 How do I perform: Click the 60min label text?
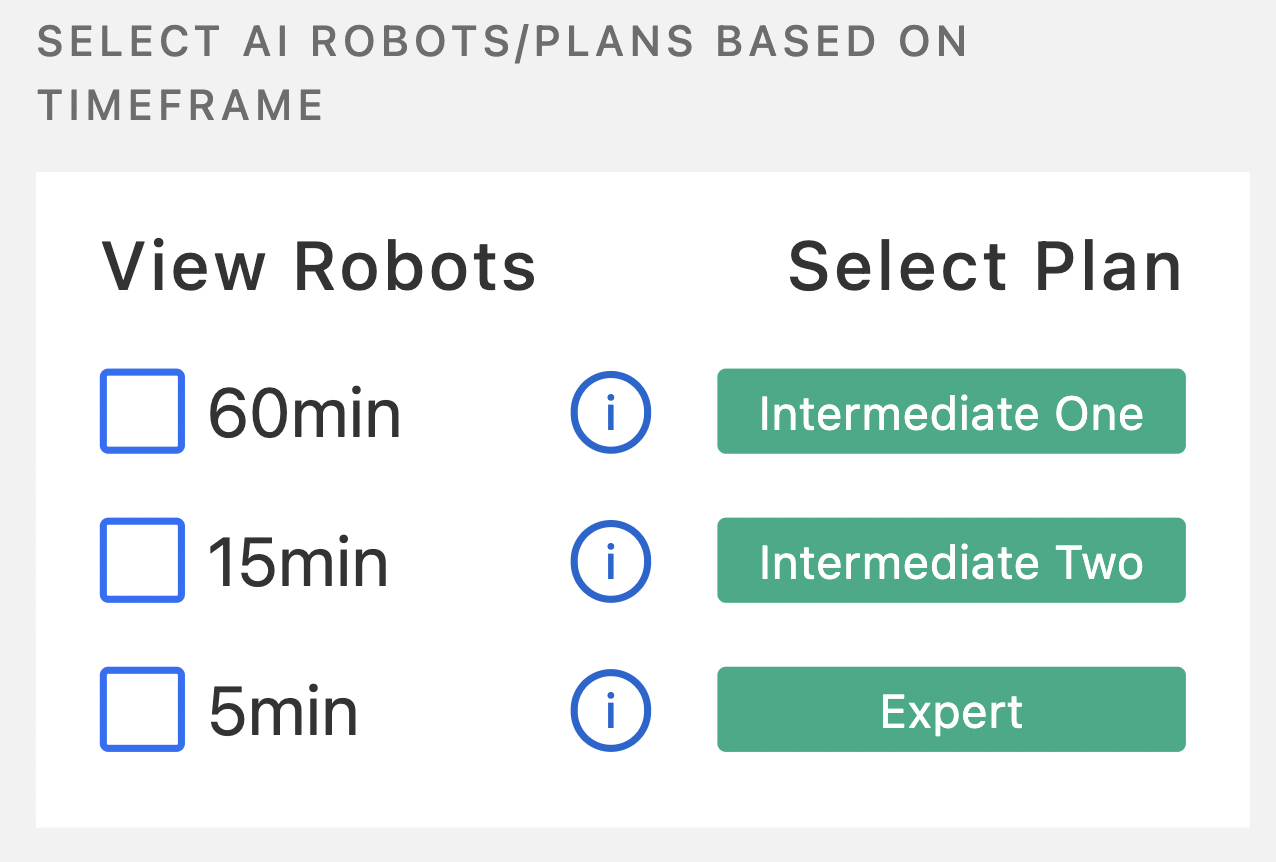(304, 413)
